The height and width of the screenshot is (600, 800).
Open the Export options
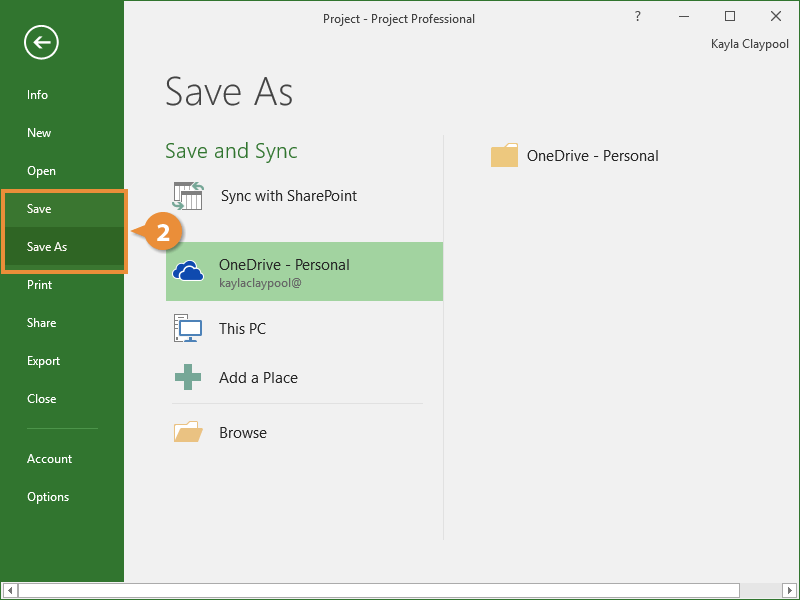tap(43, 361)
